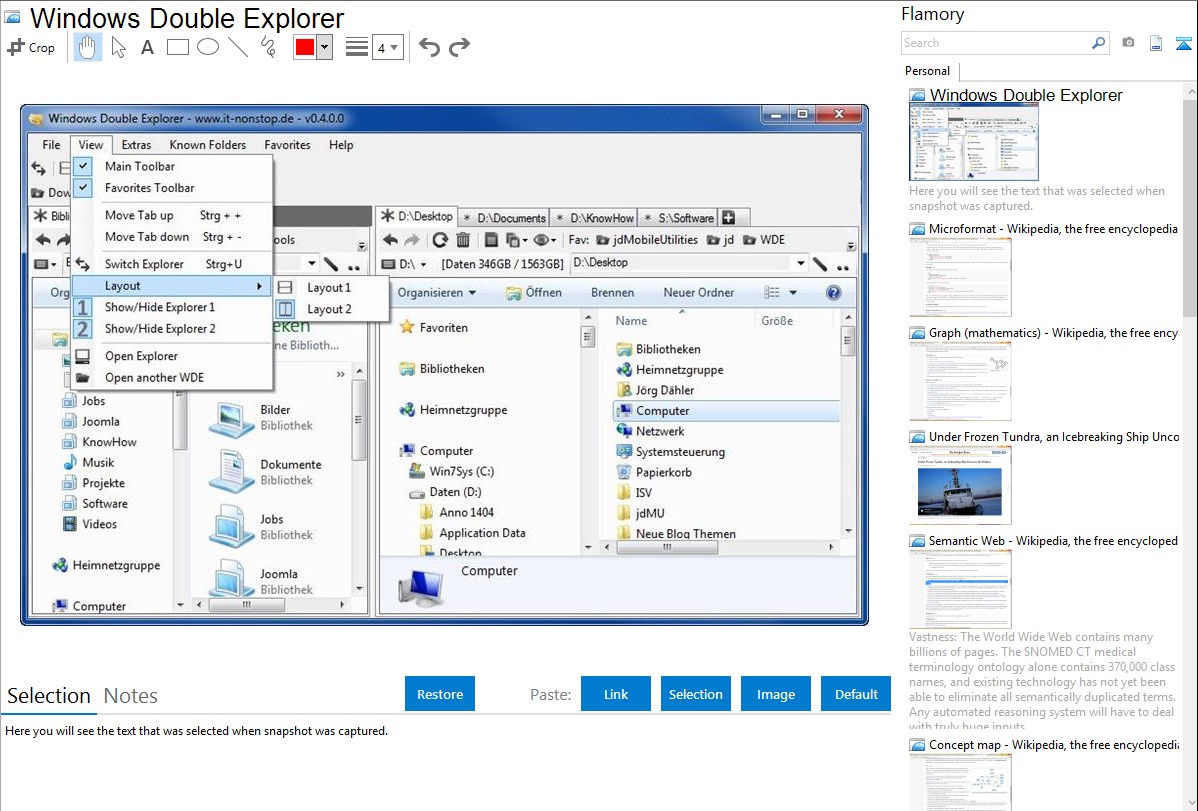
Task: Click the Flamory search field
Action: [x=995, y=43]
